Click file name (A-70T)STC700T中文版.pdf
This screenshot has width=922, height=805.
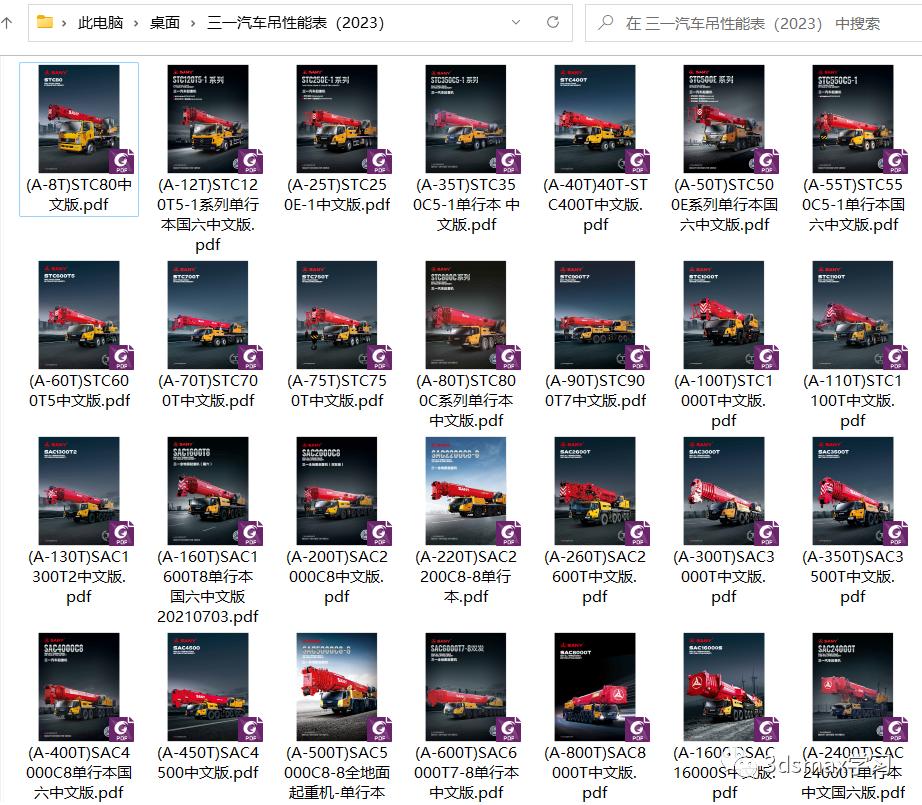coord(208,390)
